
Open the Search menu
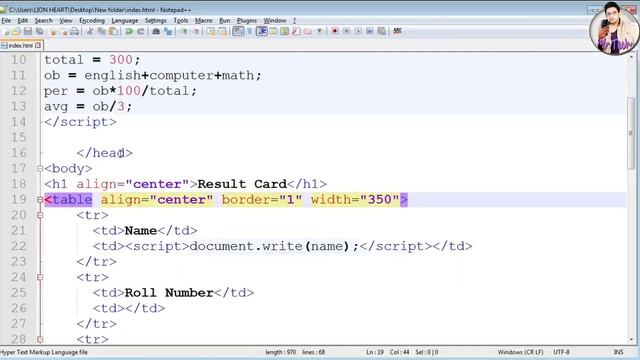pyautogui.click(x=44, y=20)
